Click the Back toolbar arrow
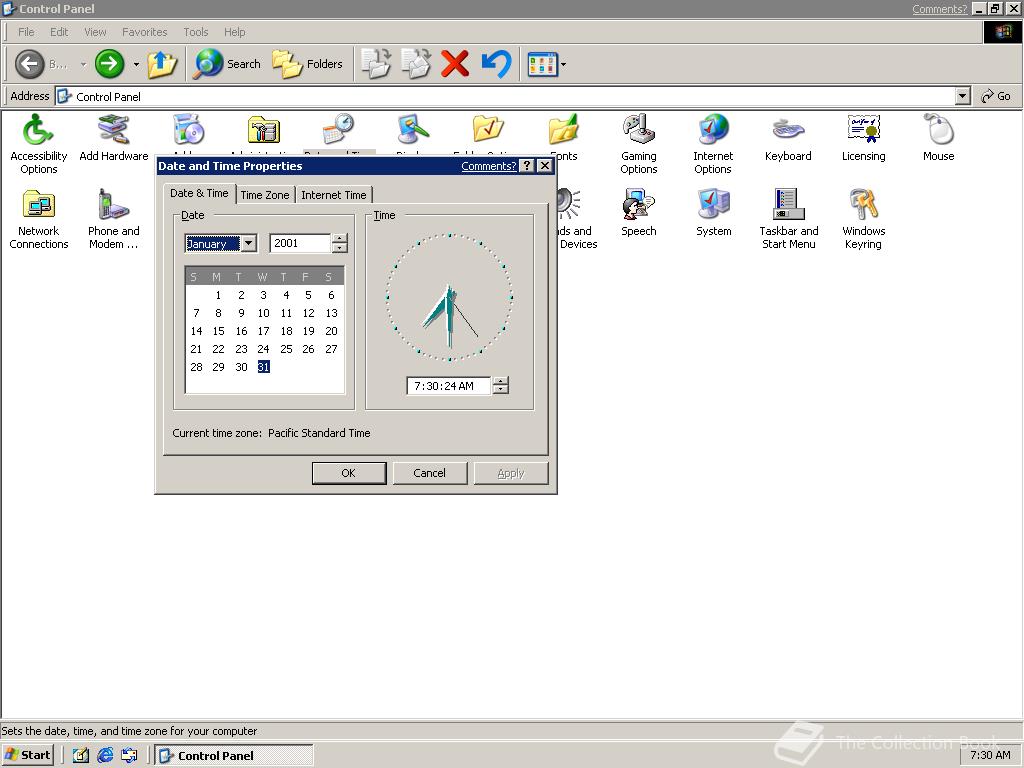The width and height of the screenshot is (1024, 768). coord(30,64)
